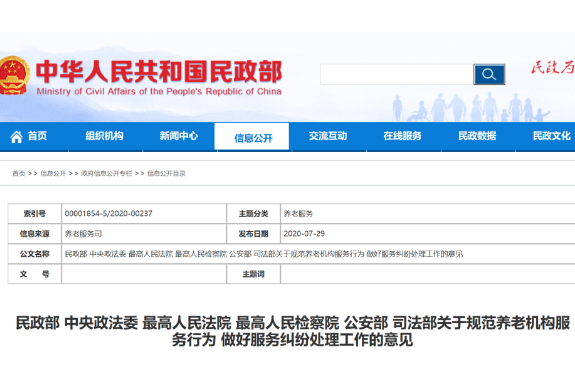Click the 文号 label cell
Viewport: 575px width, 384px height.
pyautogui.click(x=35, y=274)
